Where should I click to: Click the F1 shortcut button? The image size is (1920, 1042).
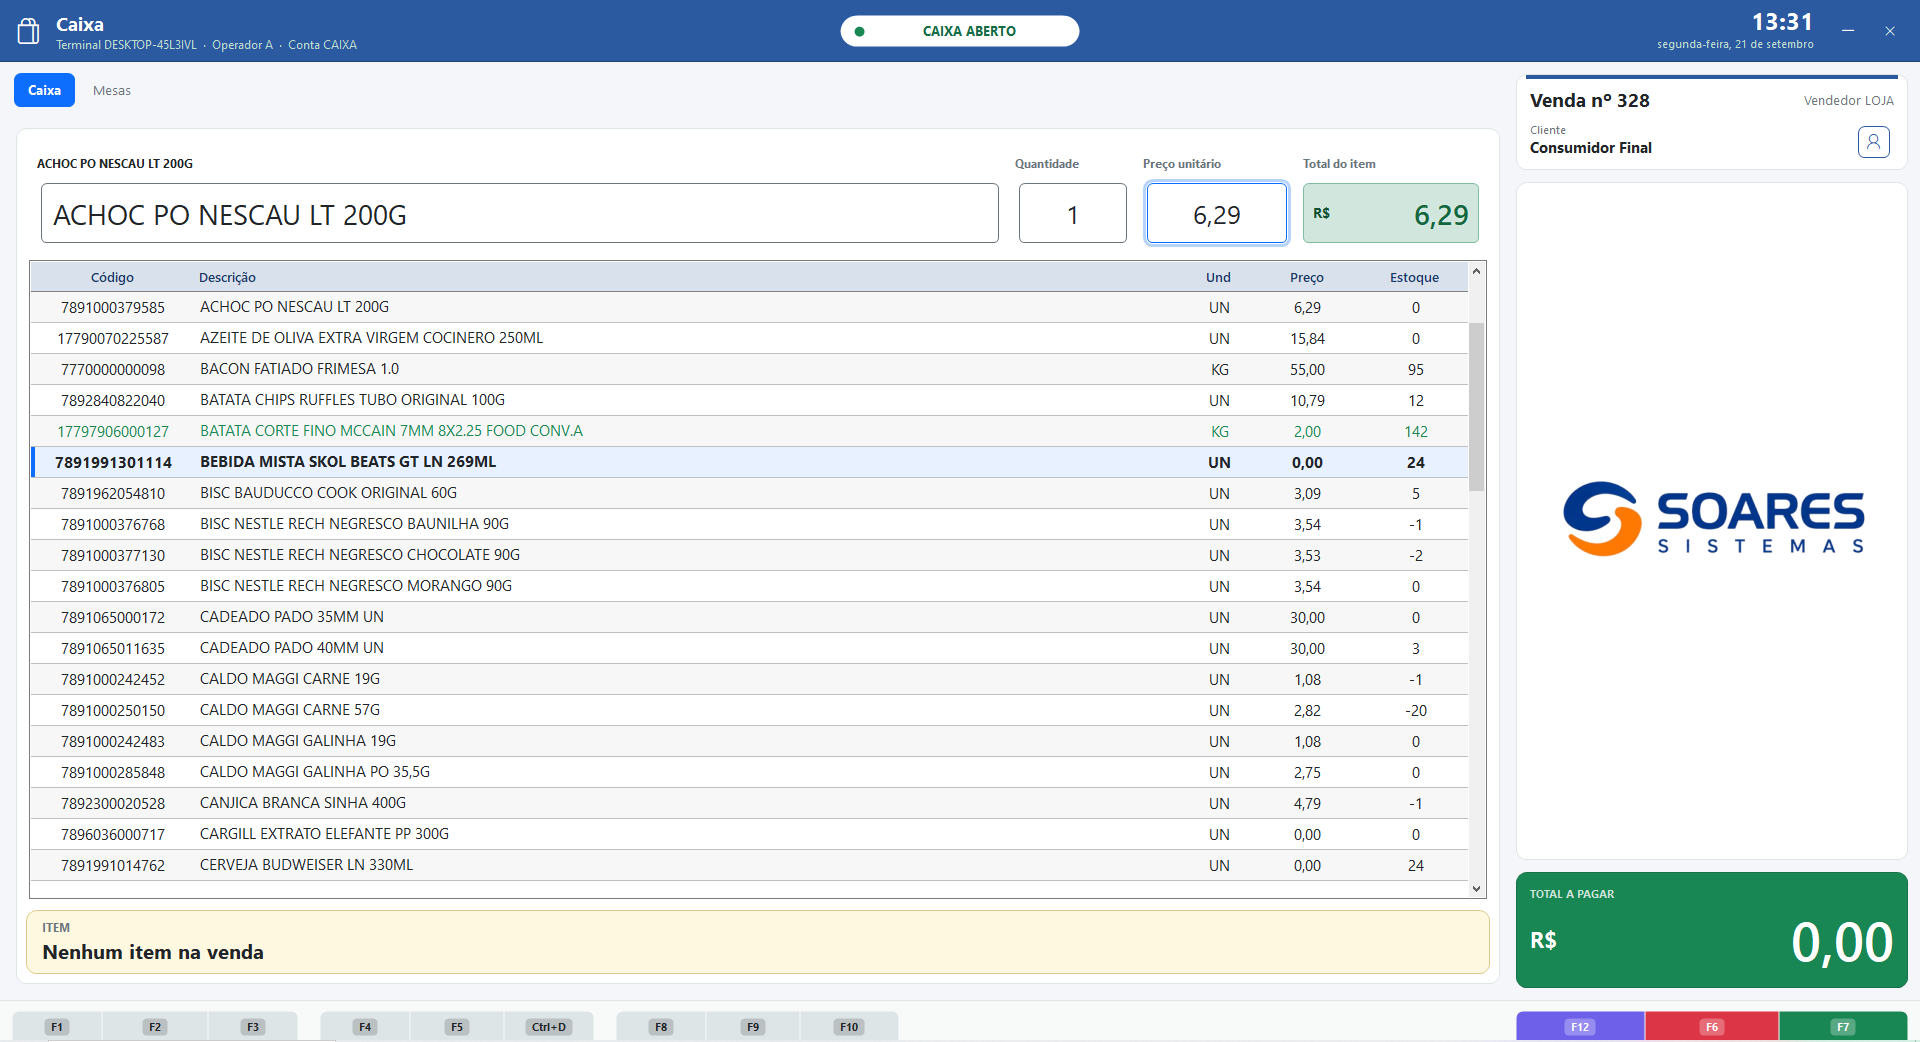point(57,1027)
